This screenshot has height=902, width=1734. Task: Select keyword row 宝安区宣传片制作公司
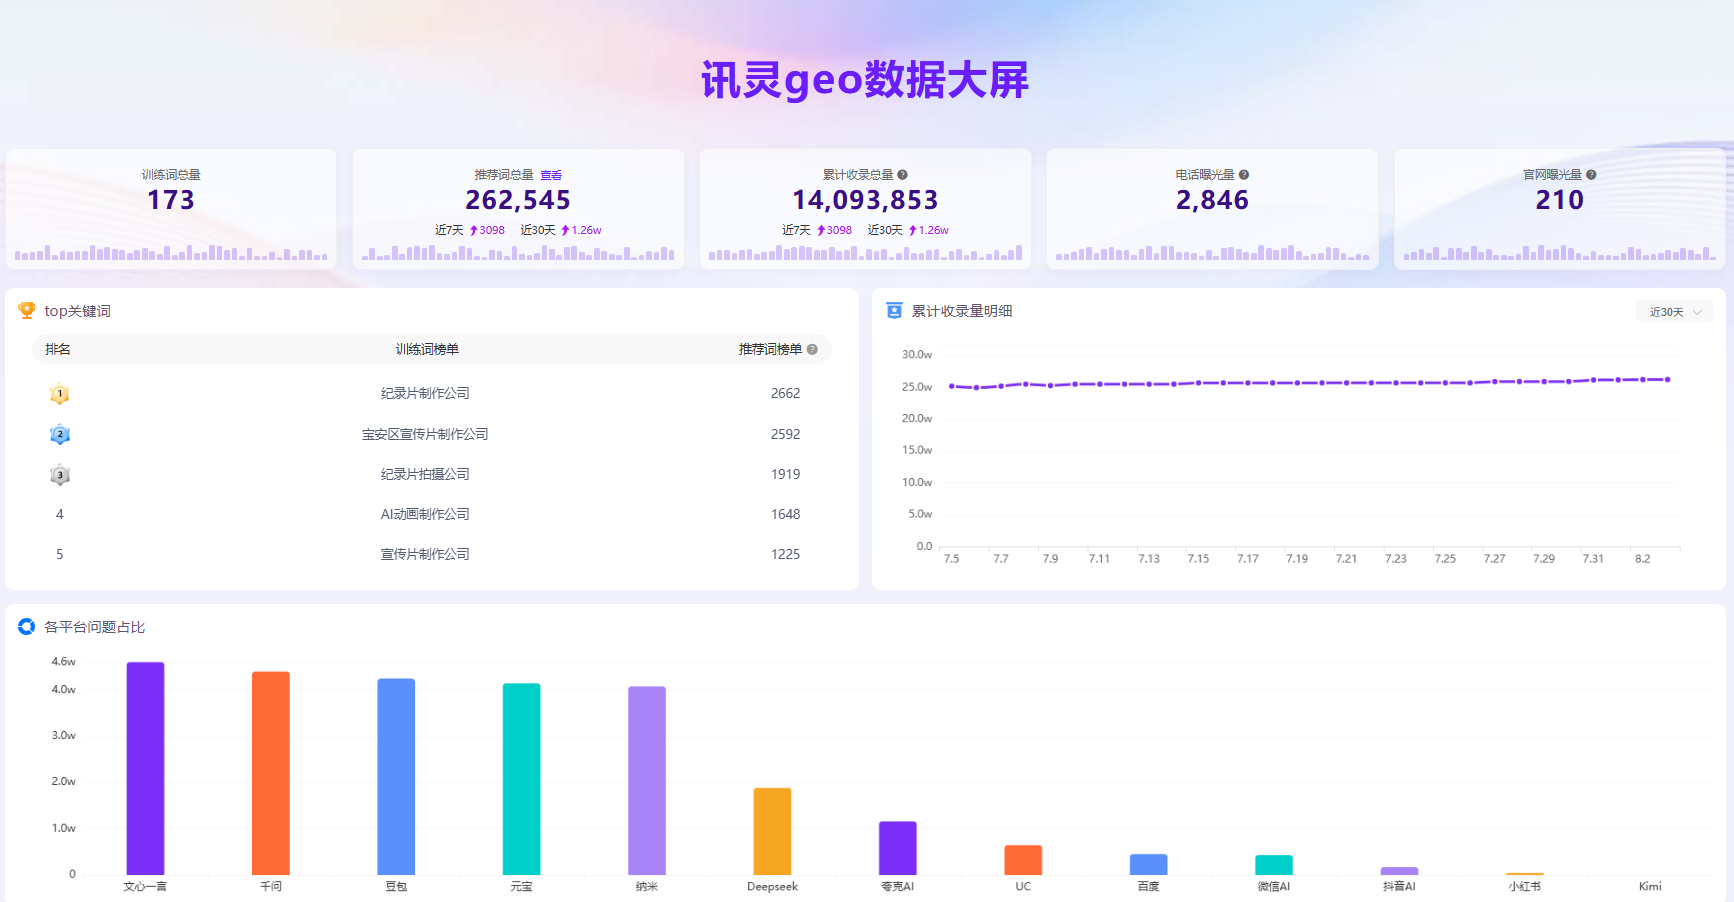coord(432,434)
